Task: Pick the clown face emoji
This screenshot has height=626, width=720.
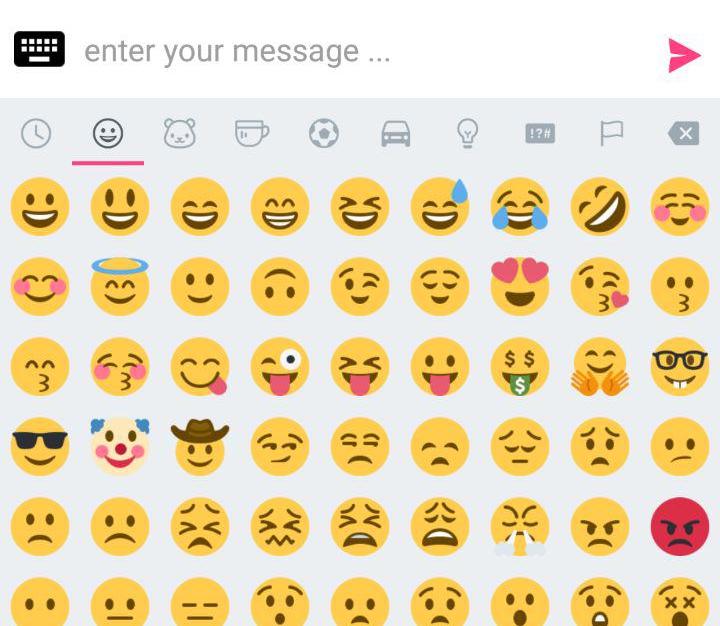Action: click(x=120, y=446)
